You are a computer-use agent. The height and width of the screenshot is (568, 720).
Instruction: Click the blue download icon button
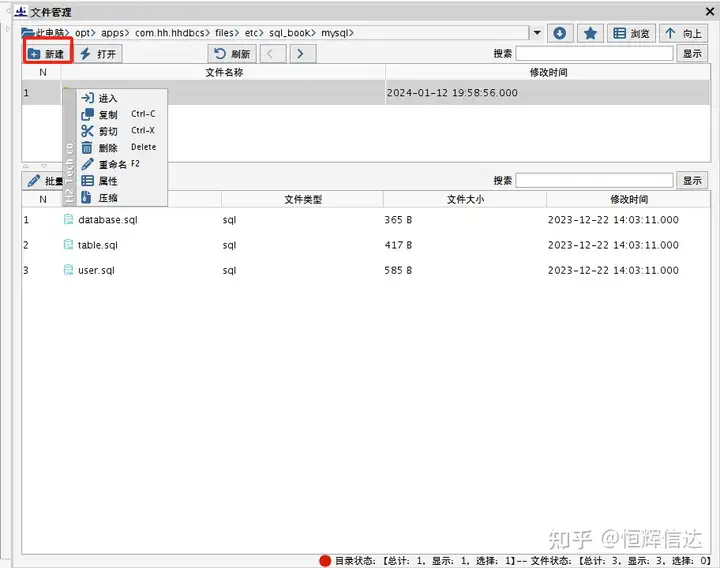tap(560, 33)
